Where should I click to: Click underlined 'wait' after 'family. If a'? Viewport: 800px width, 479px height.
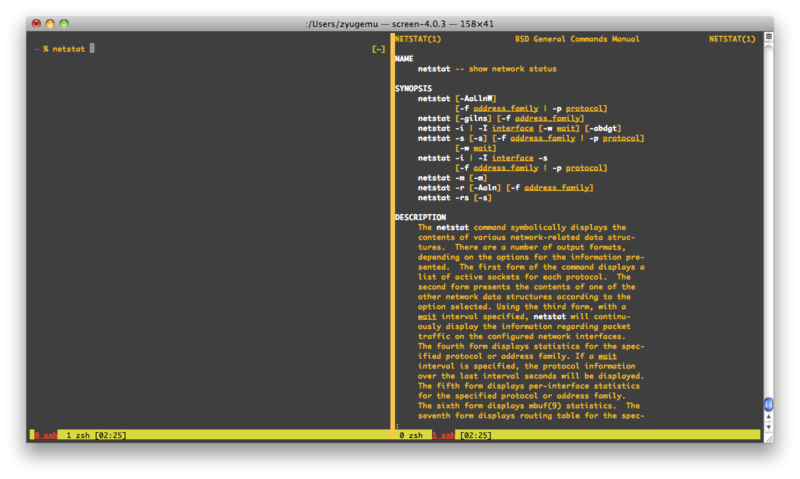608,356
